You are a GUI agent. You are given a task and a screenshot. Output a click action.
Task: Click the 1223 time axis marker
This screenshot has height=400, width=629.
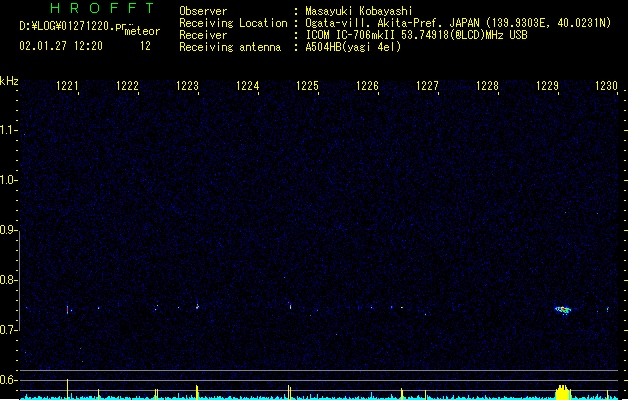(187, 86)
